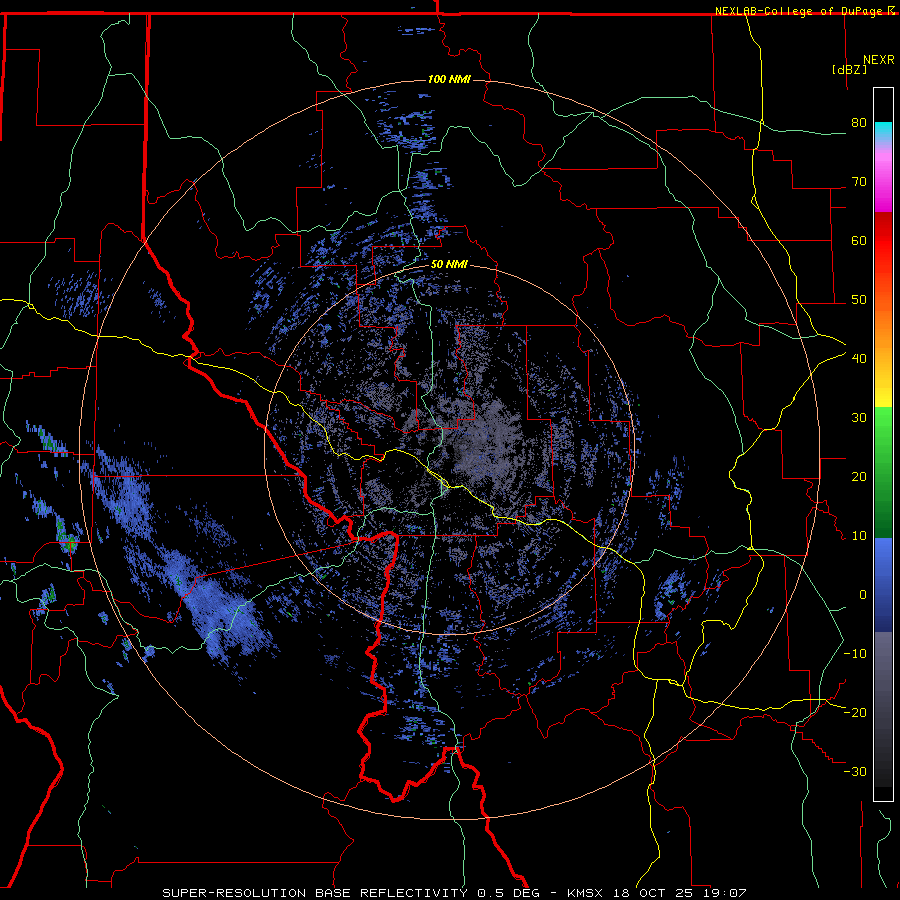The width and height of the screenshot is (900, 900).
Task: Click the 50 dBZ scale label
Action: 859,300
